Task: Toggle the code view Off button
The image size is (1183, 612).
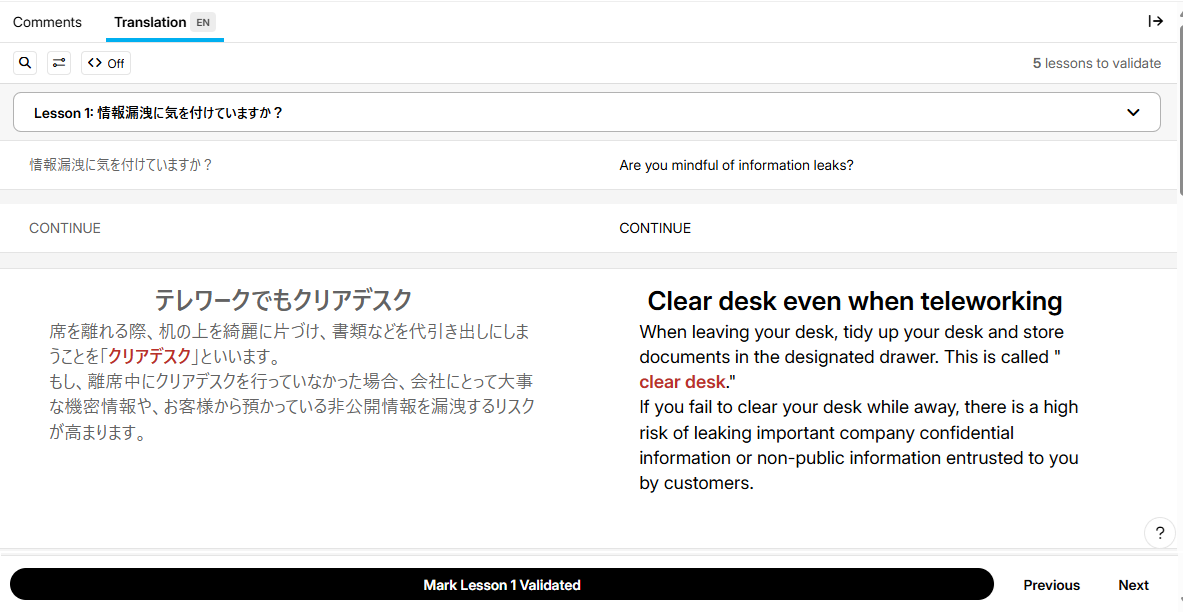Action: pyautogui.click(x=106, y=63)
